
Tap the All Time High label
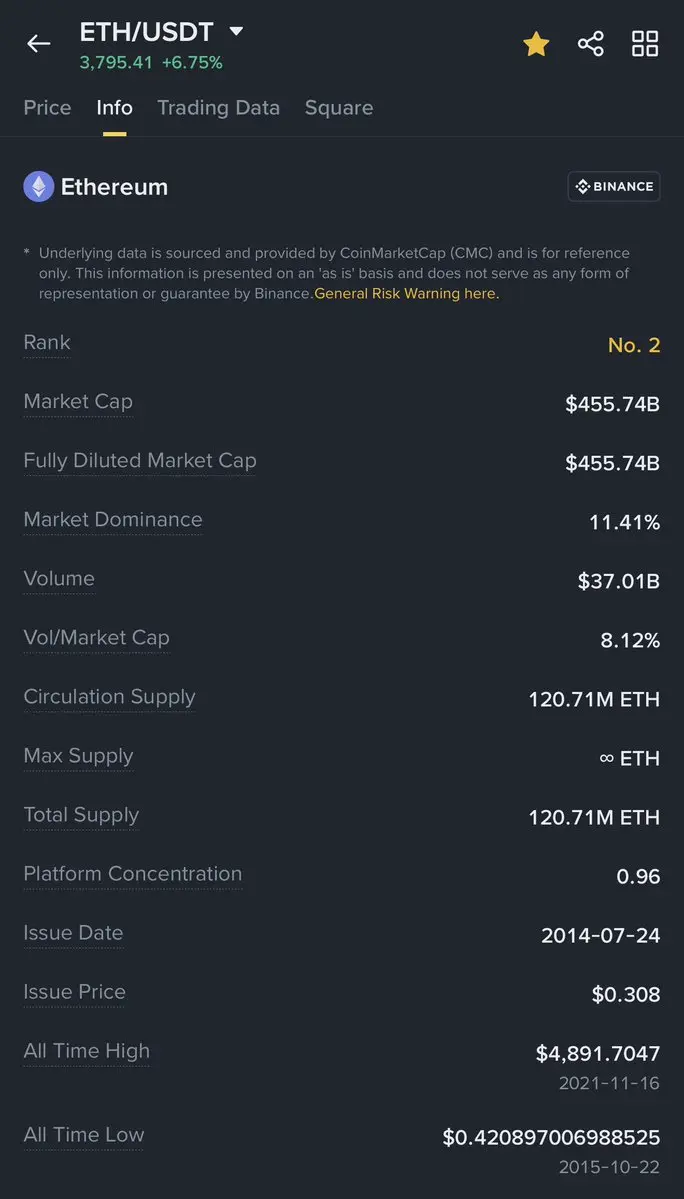coord(86,1051)
